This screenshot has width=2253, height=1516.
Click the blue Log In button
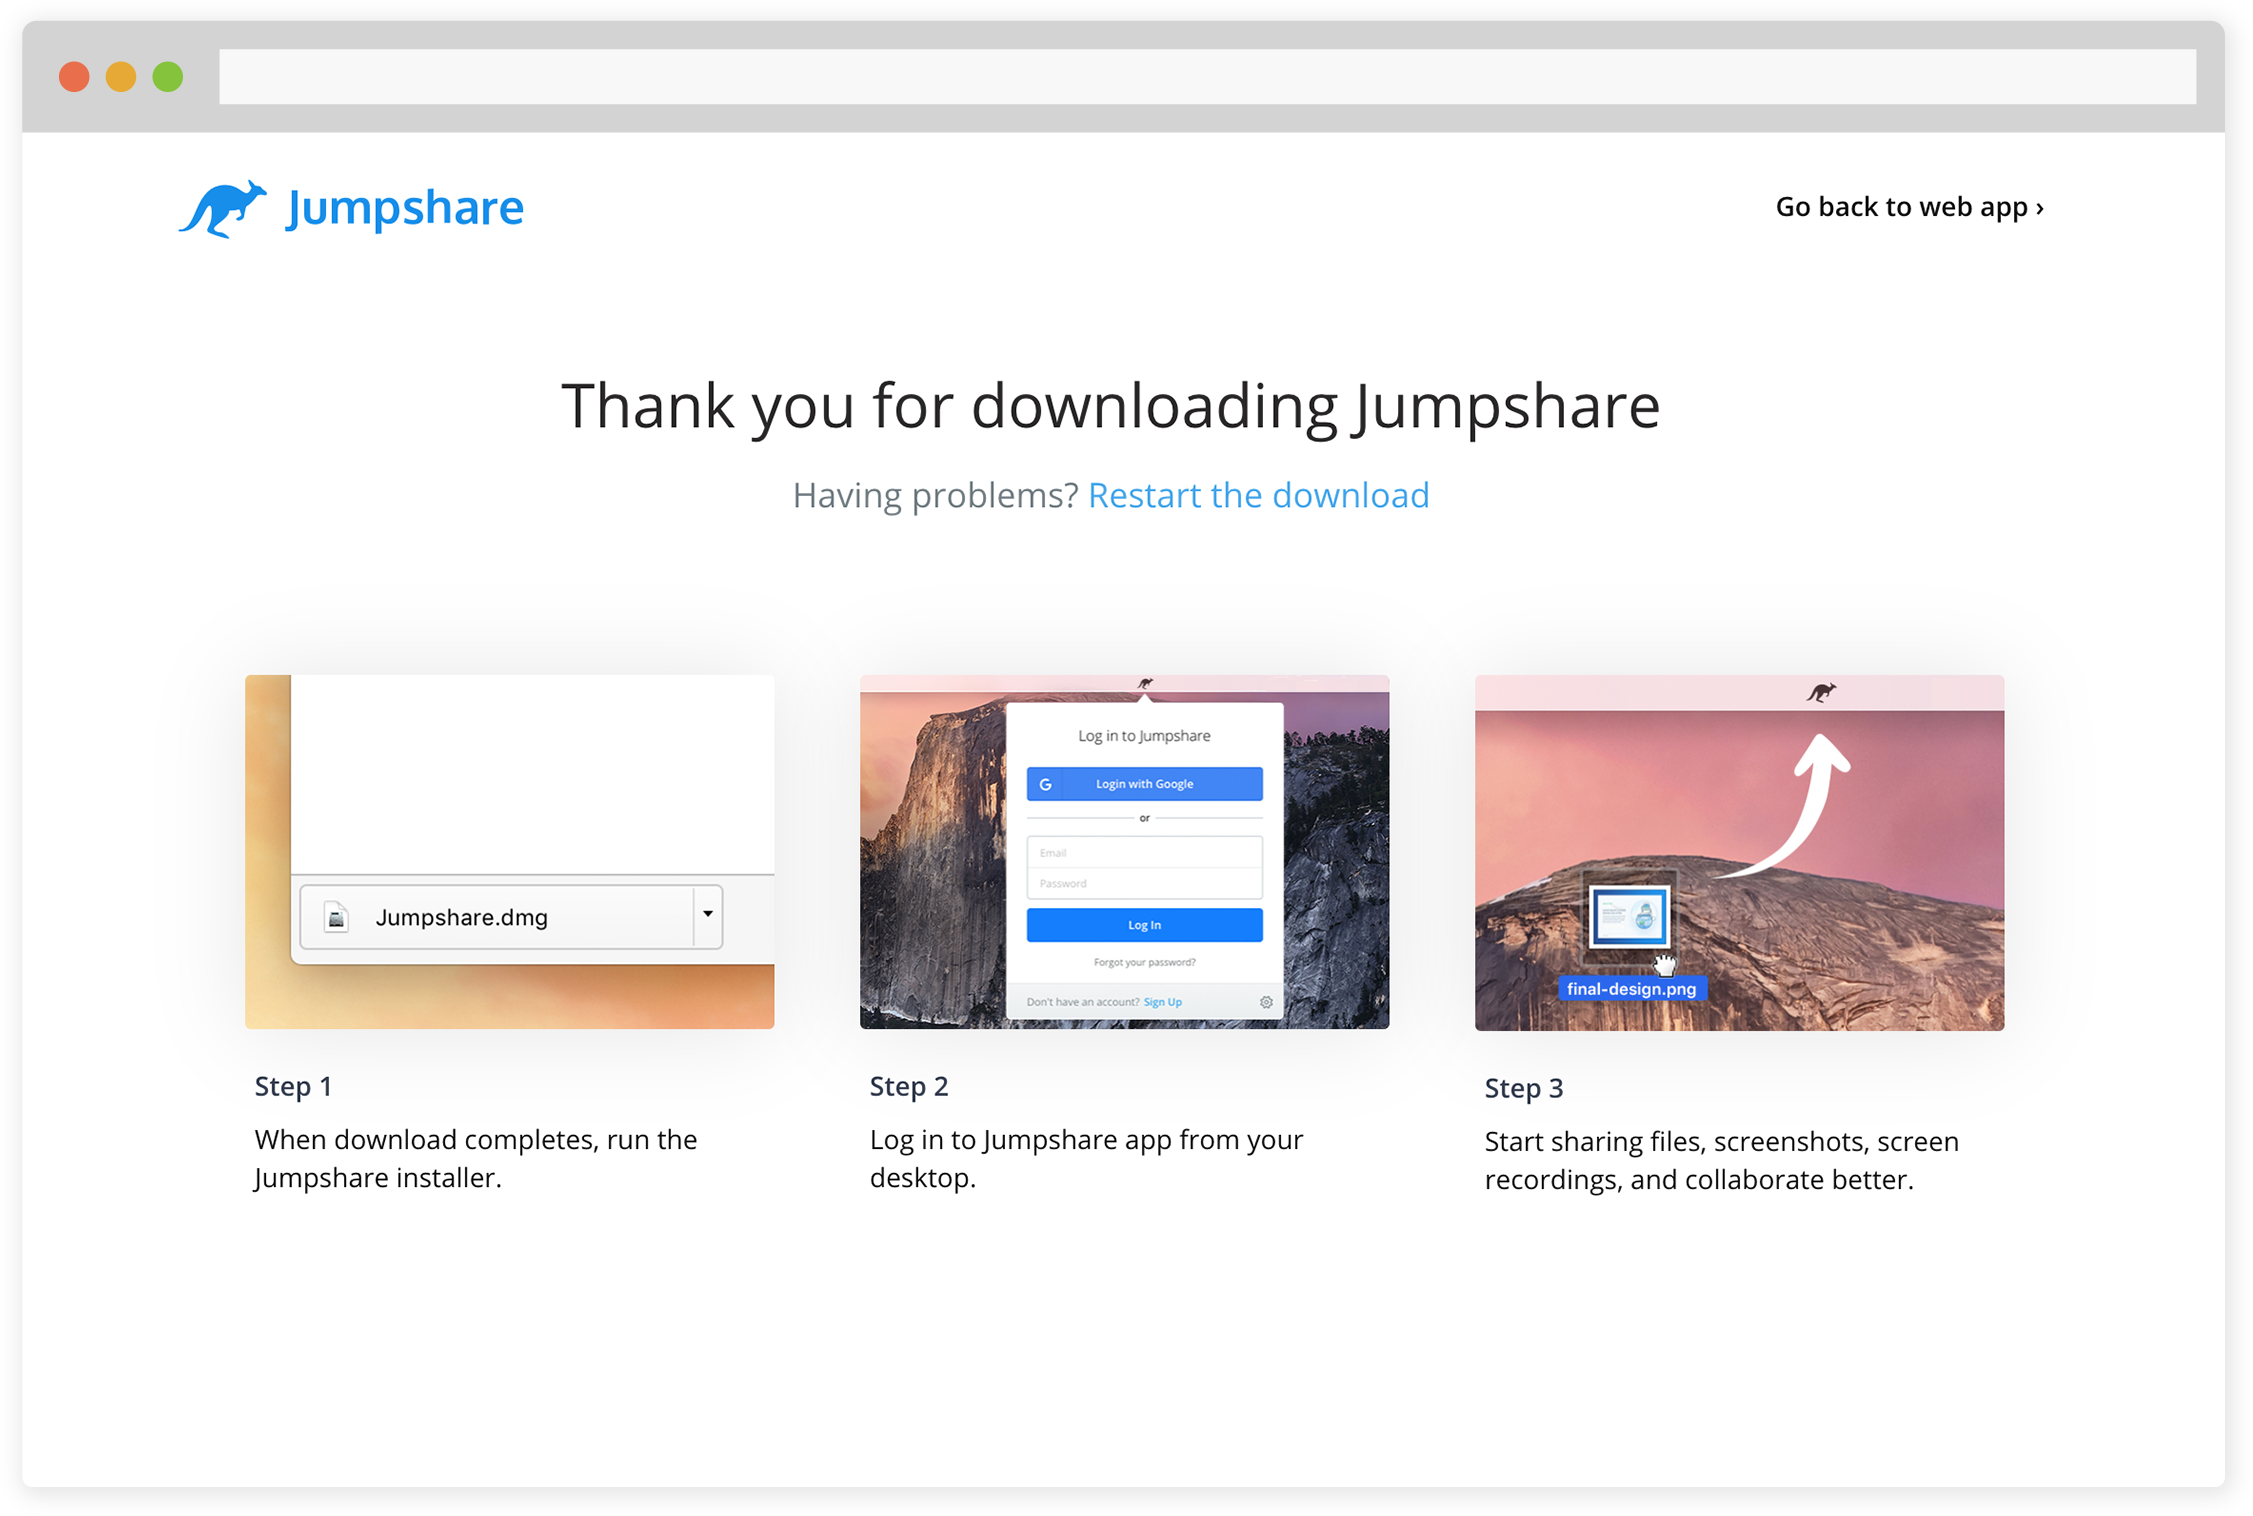(1144, 925)
